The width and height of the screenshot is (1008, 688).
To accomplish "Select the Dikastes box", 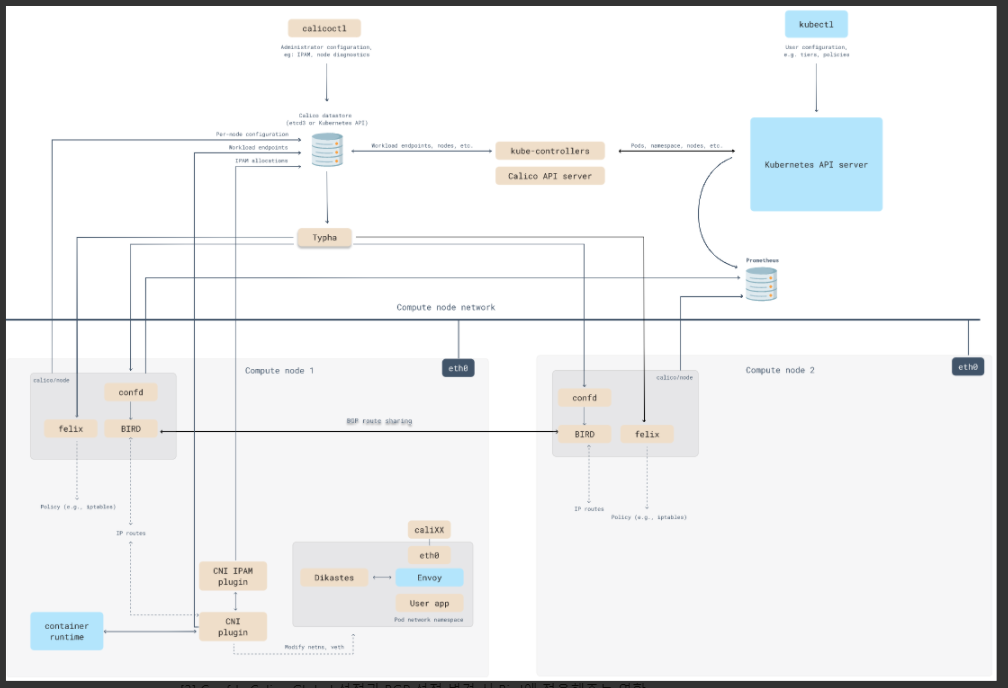I will tap(334, 577).
